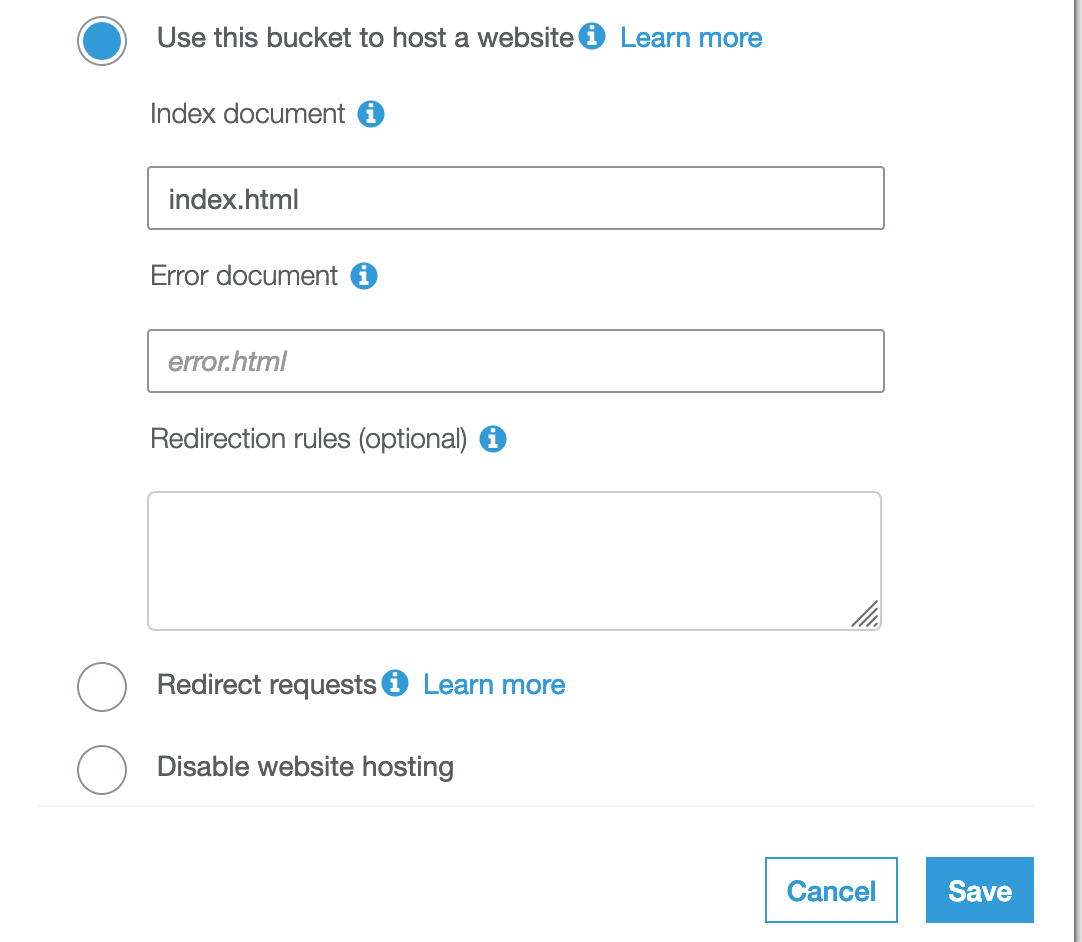Click the Redirection rules info icon
The height and width of the screenshot is (942, 1082).
click(493, 439)
